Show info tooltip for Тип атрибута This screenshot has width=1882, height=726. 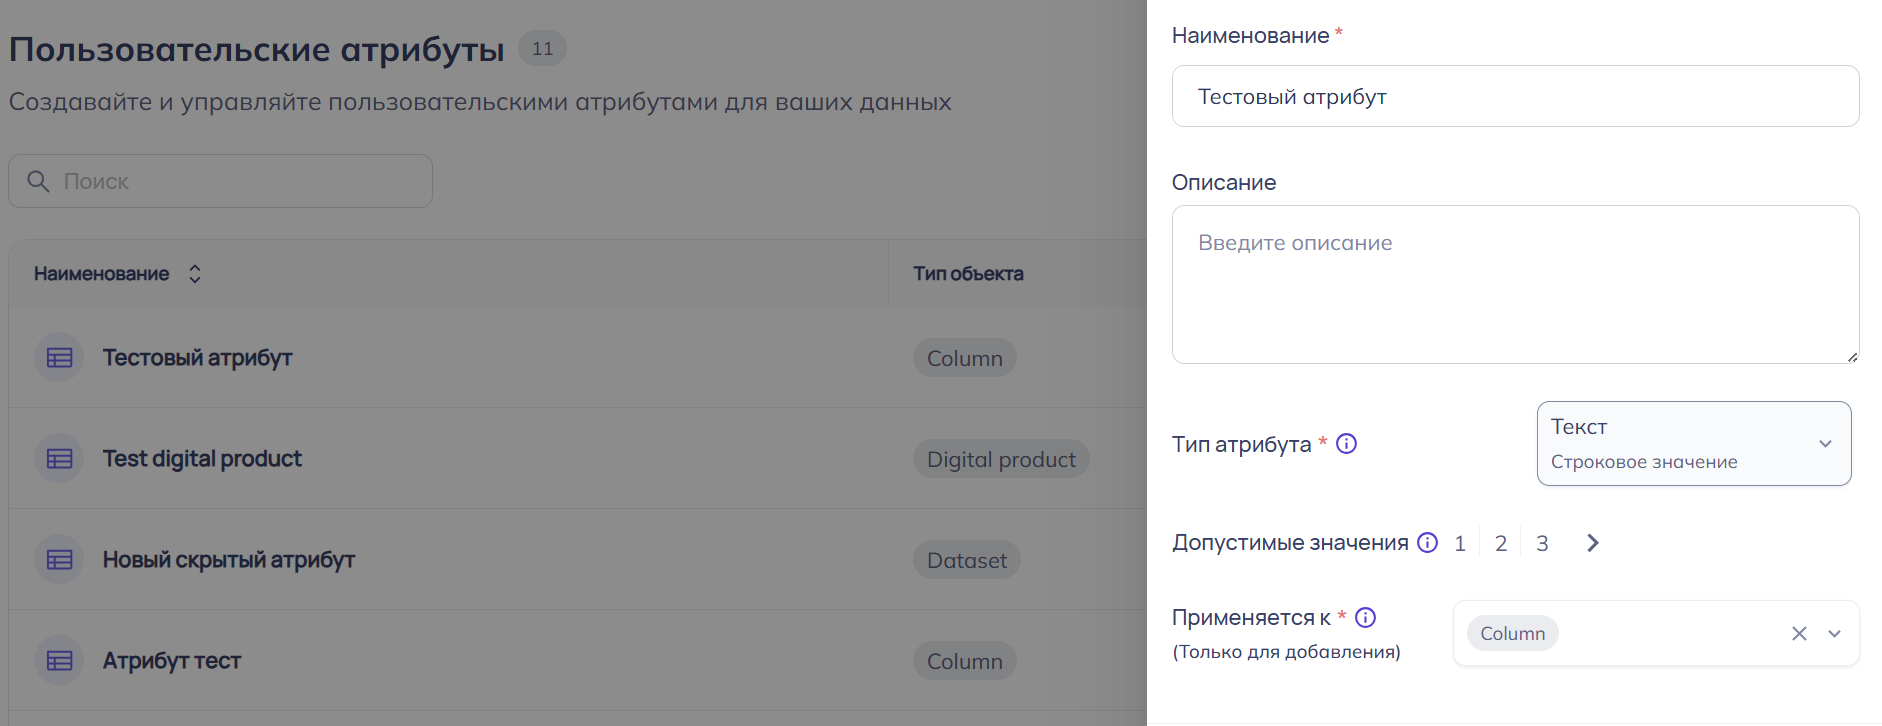pyautogui.click(x=1347, y=443)
